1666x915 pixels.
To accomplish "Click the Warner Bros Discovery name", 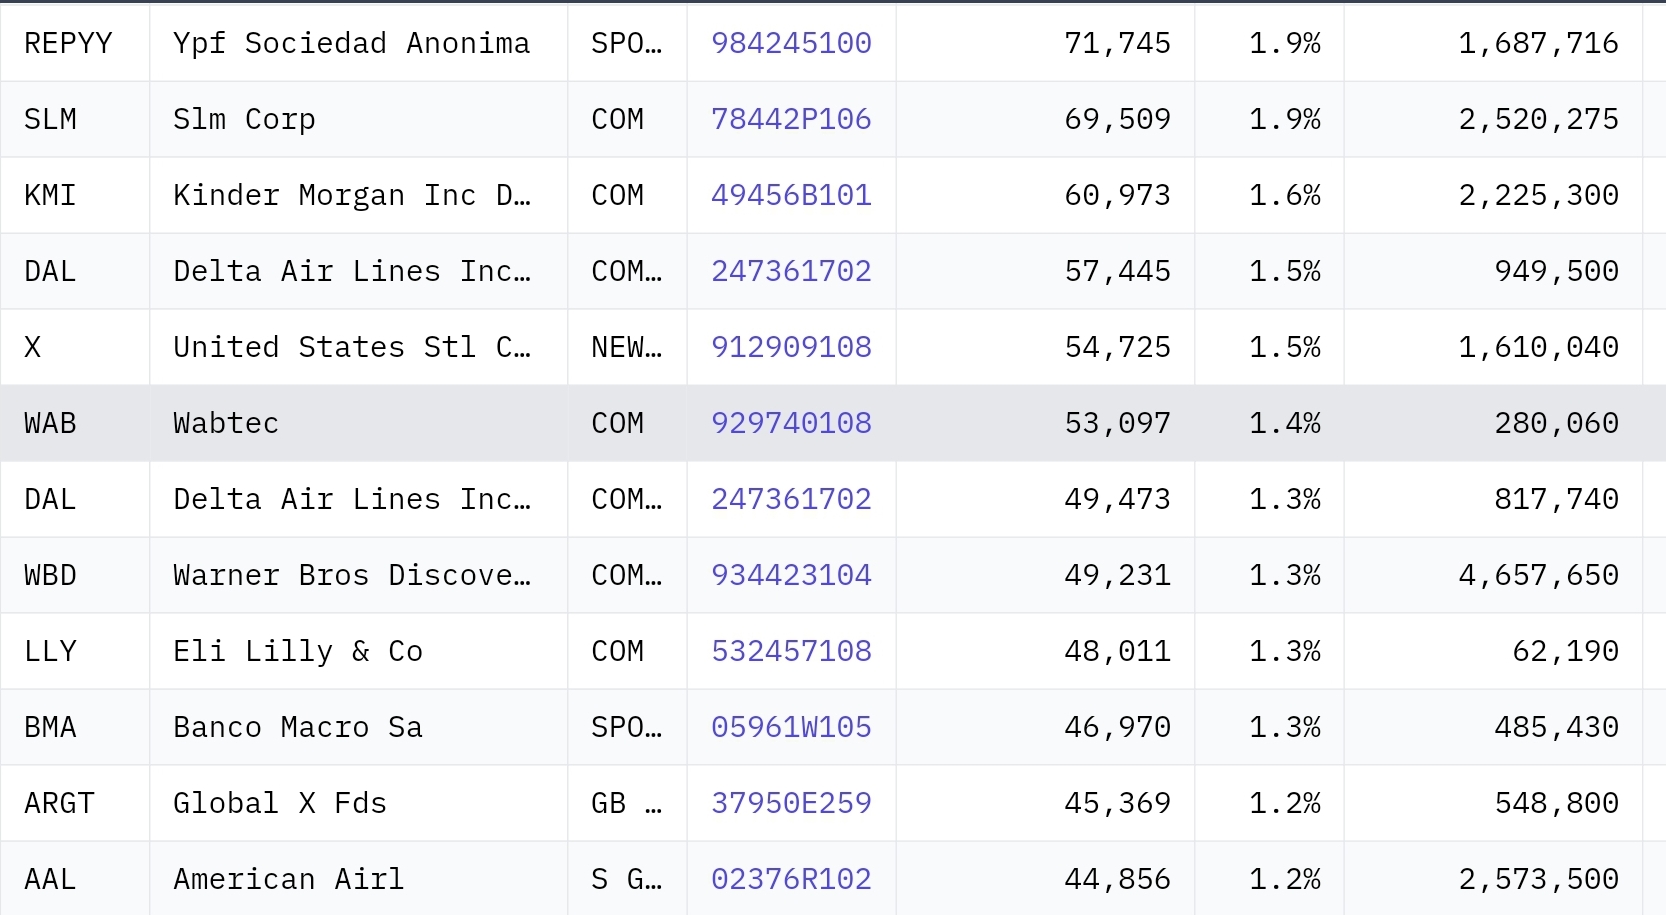I will pyautogui.click(x=351, y=575).
